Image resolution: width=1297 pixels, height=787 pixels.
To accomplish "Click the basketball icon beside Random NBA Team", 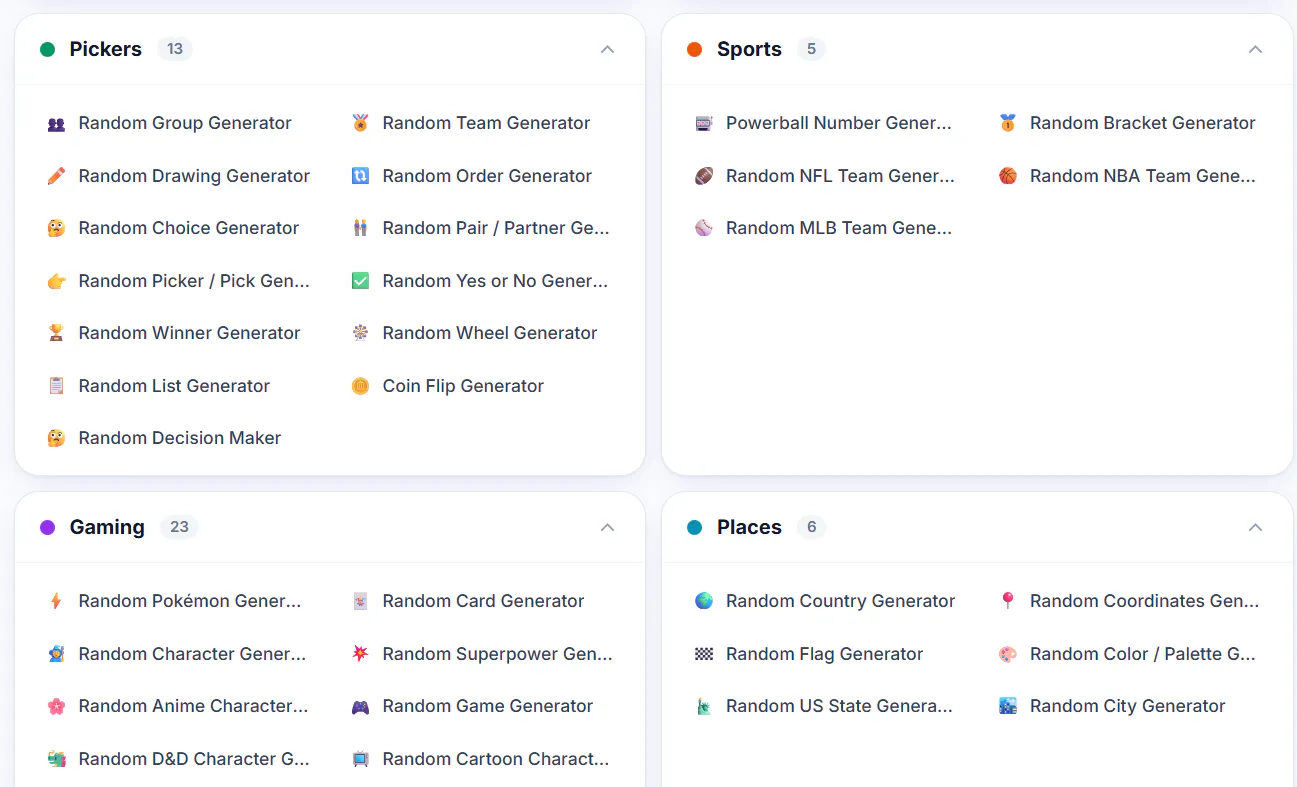I will 1008,176.
